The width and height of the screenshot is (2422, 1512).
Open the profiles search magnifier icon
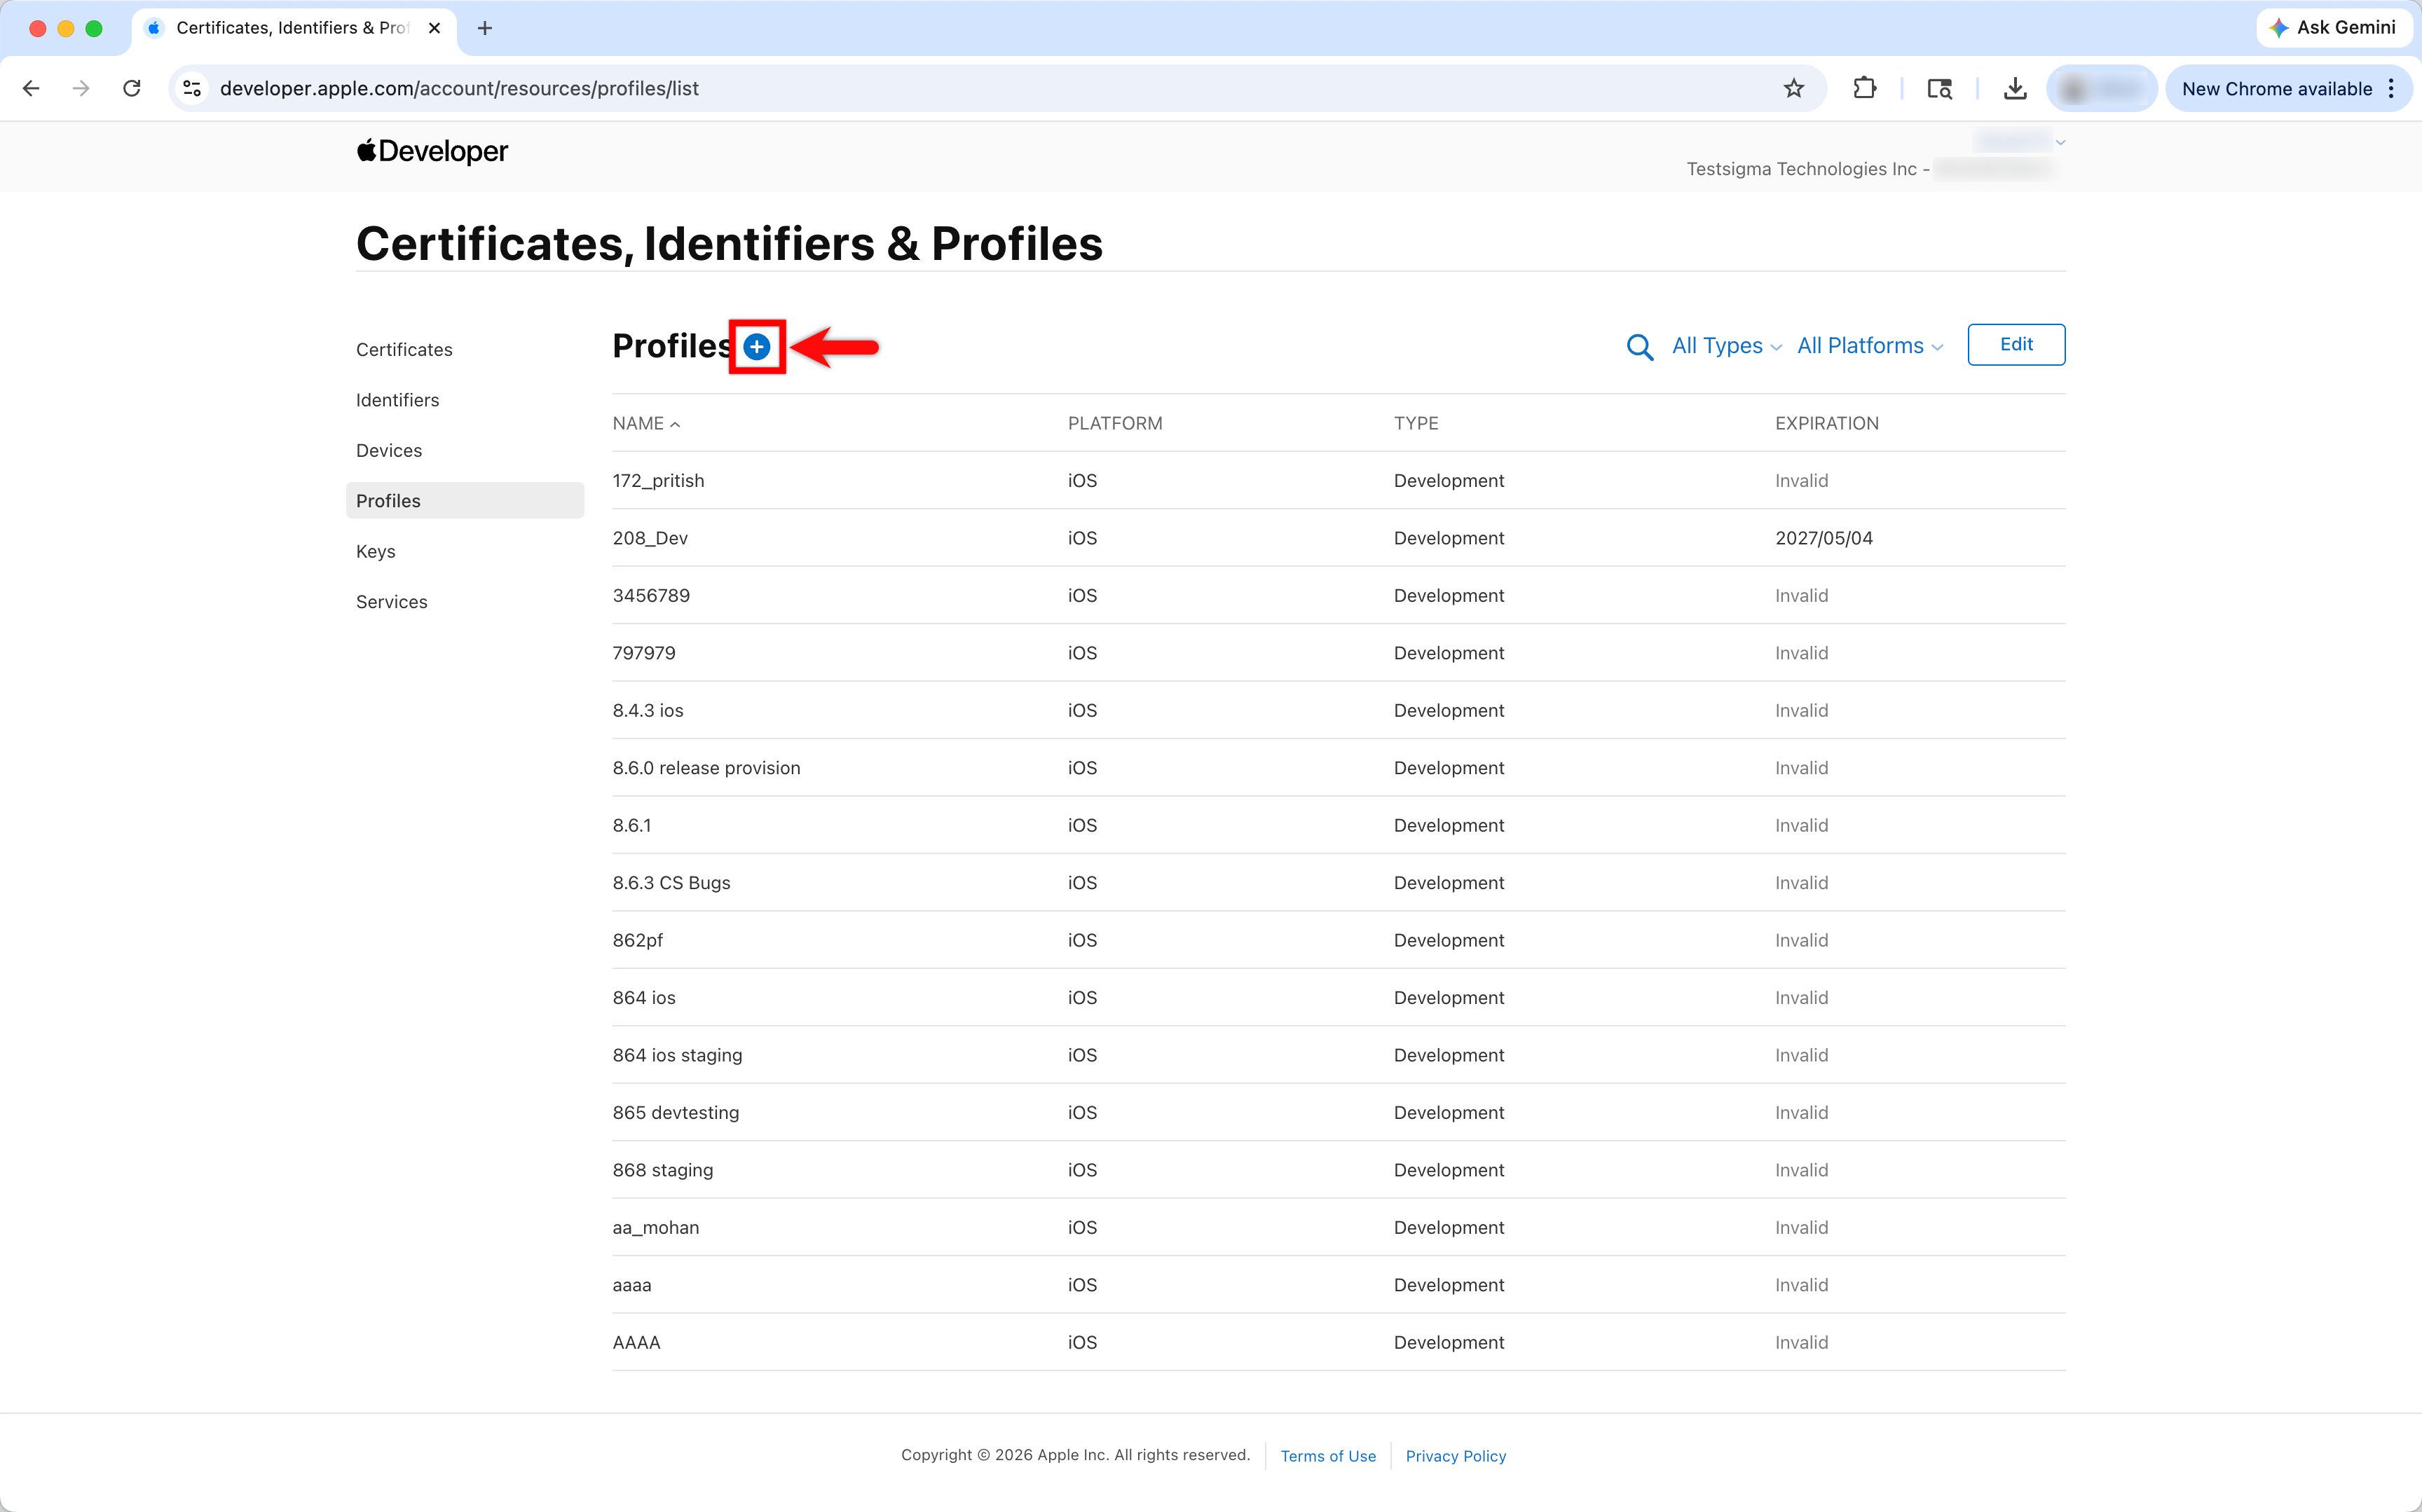click(1640, 347)
